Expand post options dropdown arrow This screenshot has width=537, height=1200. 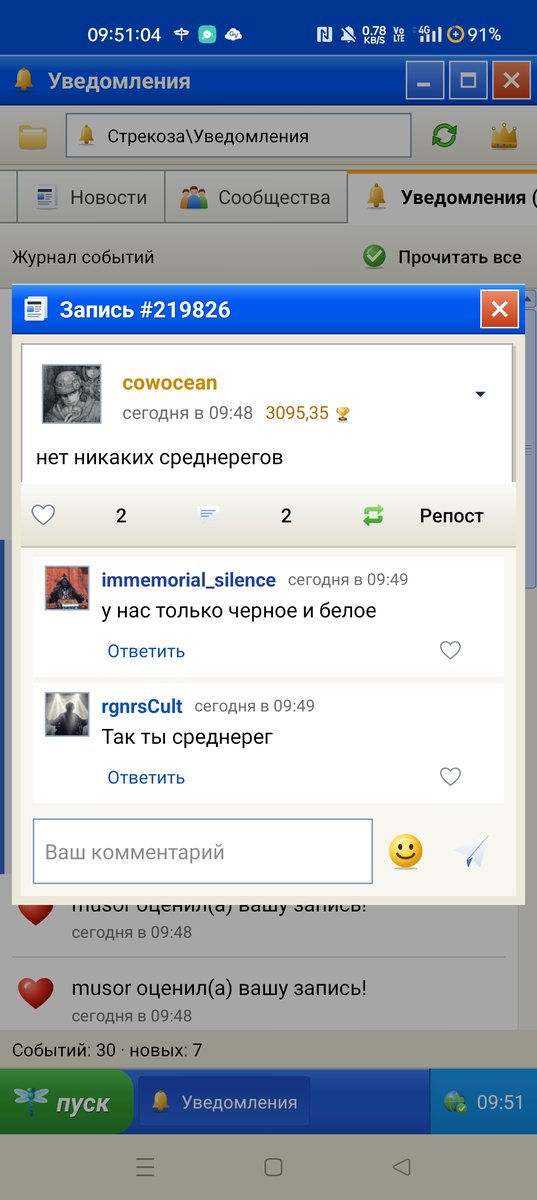480,395
